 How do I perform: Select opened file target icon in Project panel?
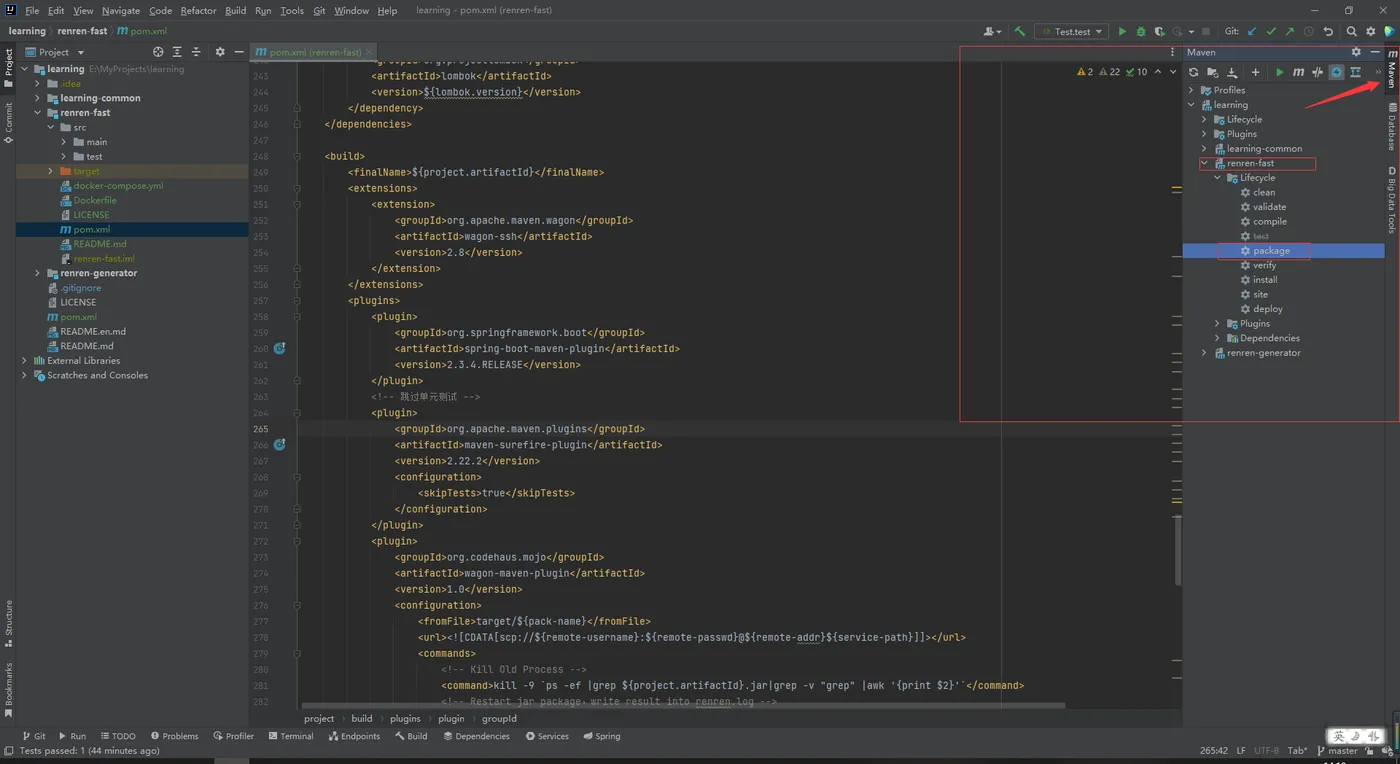click(x=158, y=52)
